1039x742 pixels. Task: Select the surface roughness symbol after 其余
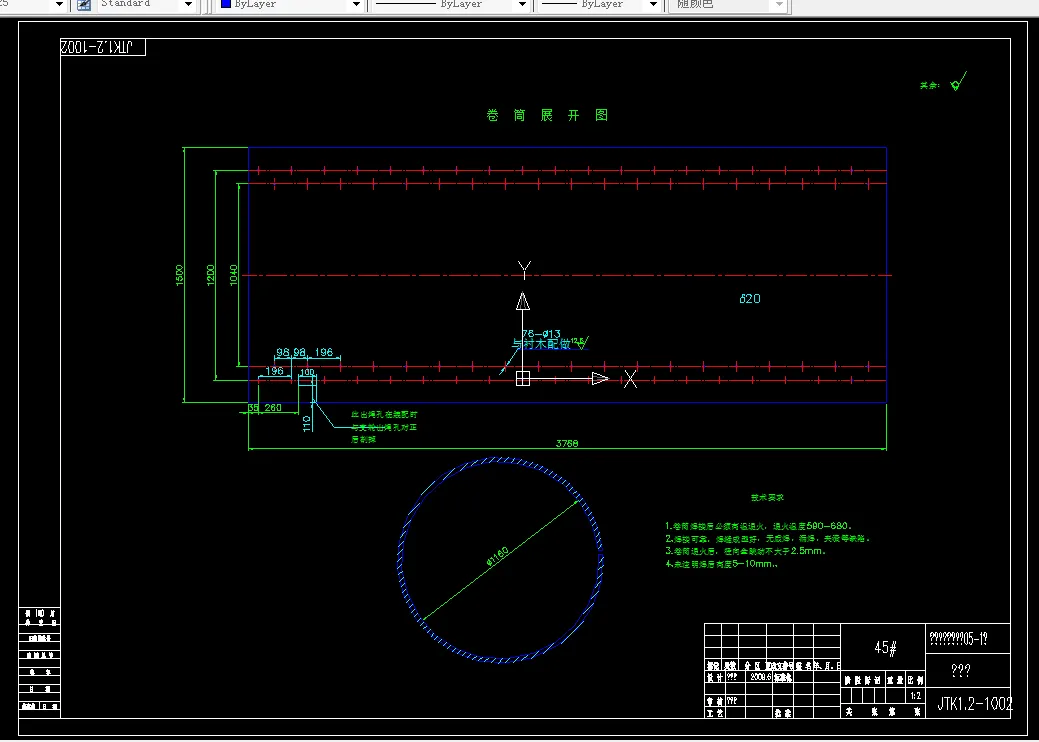(957, 81)
